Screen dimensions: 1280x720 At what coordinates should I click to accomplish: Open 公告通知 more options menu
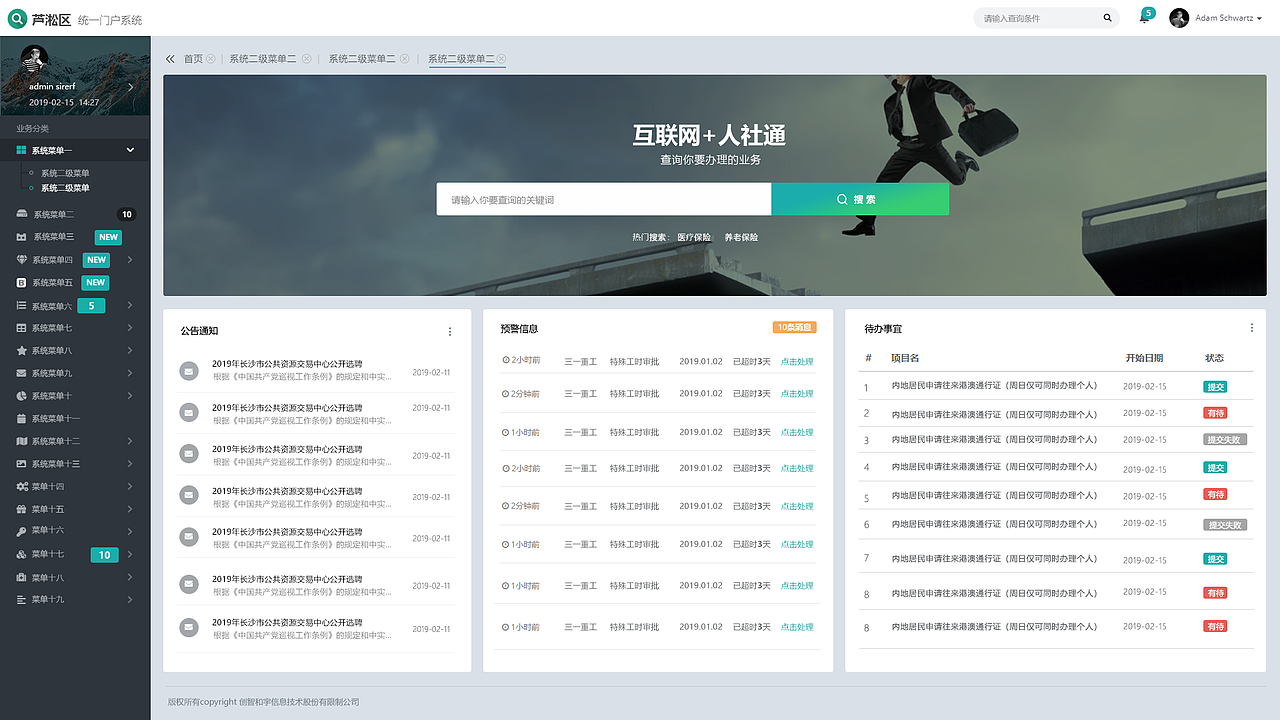449,332
